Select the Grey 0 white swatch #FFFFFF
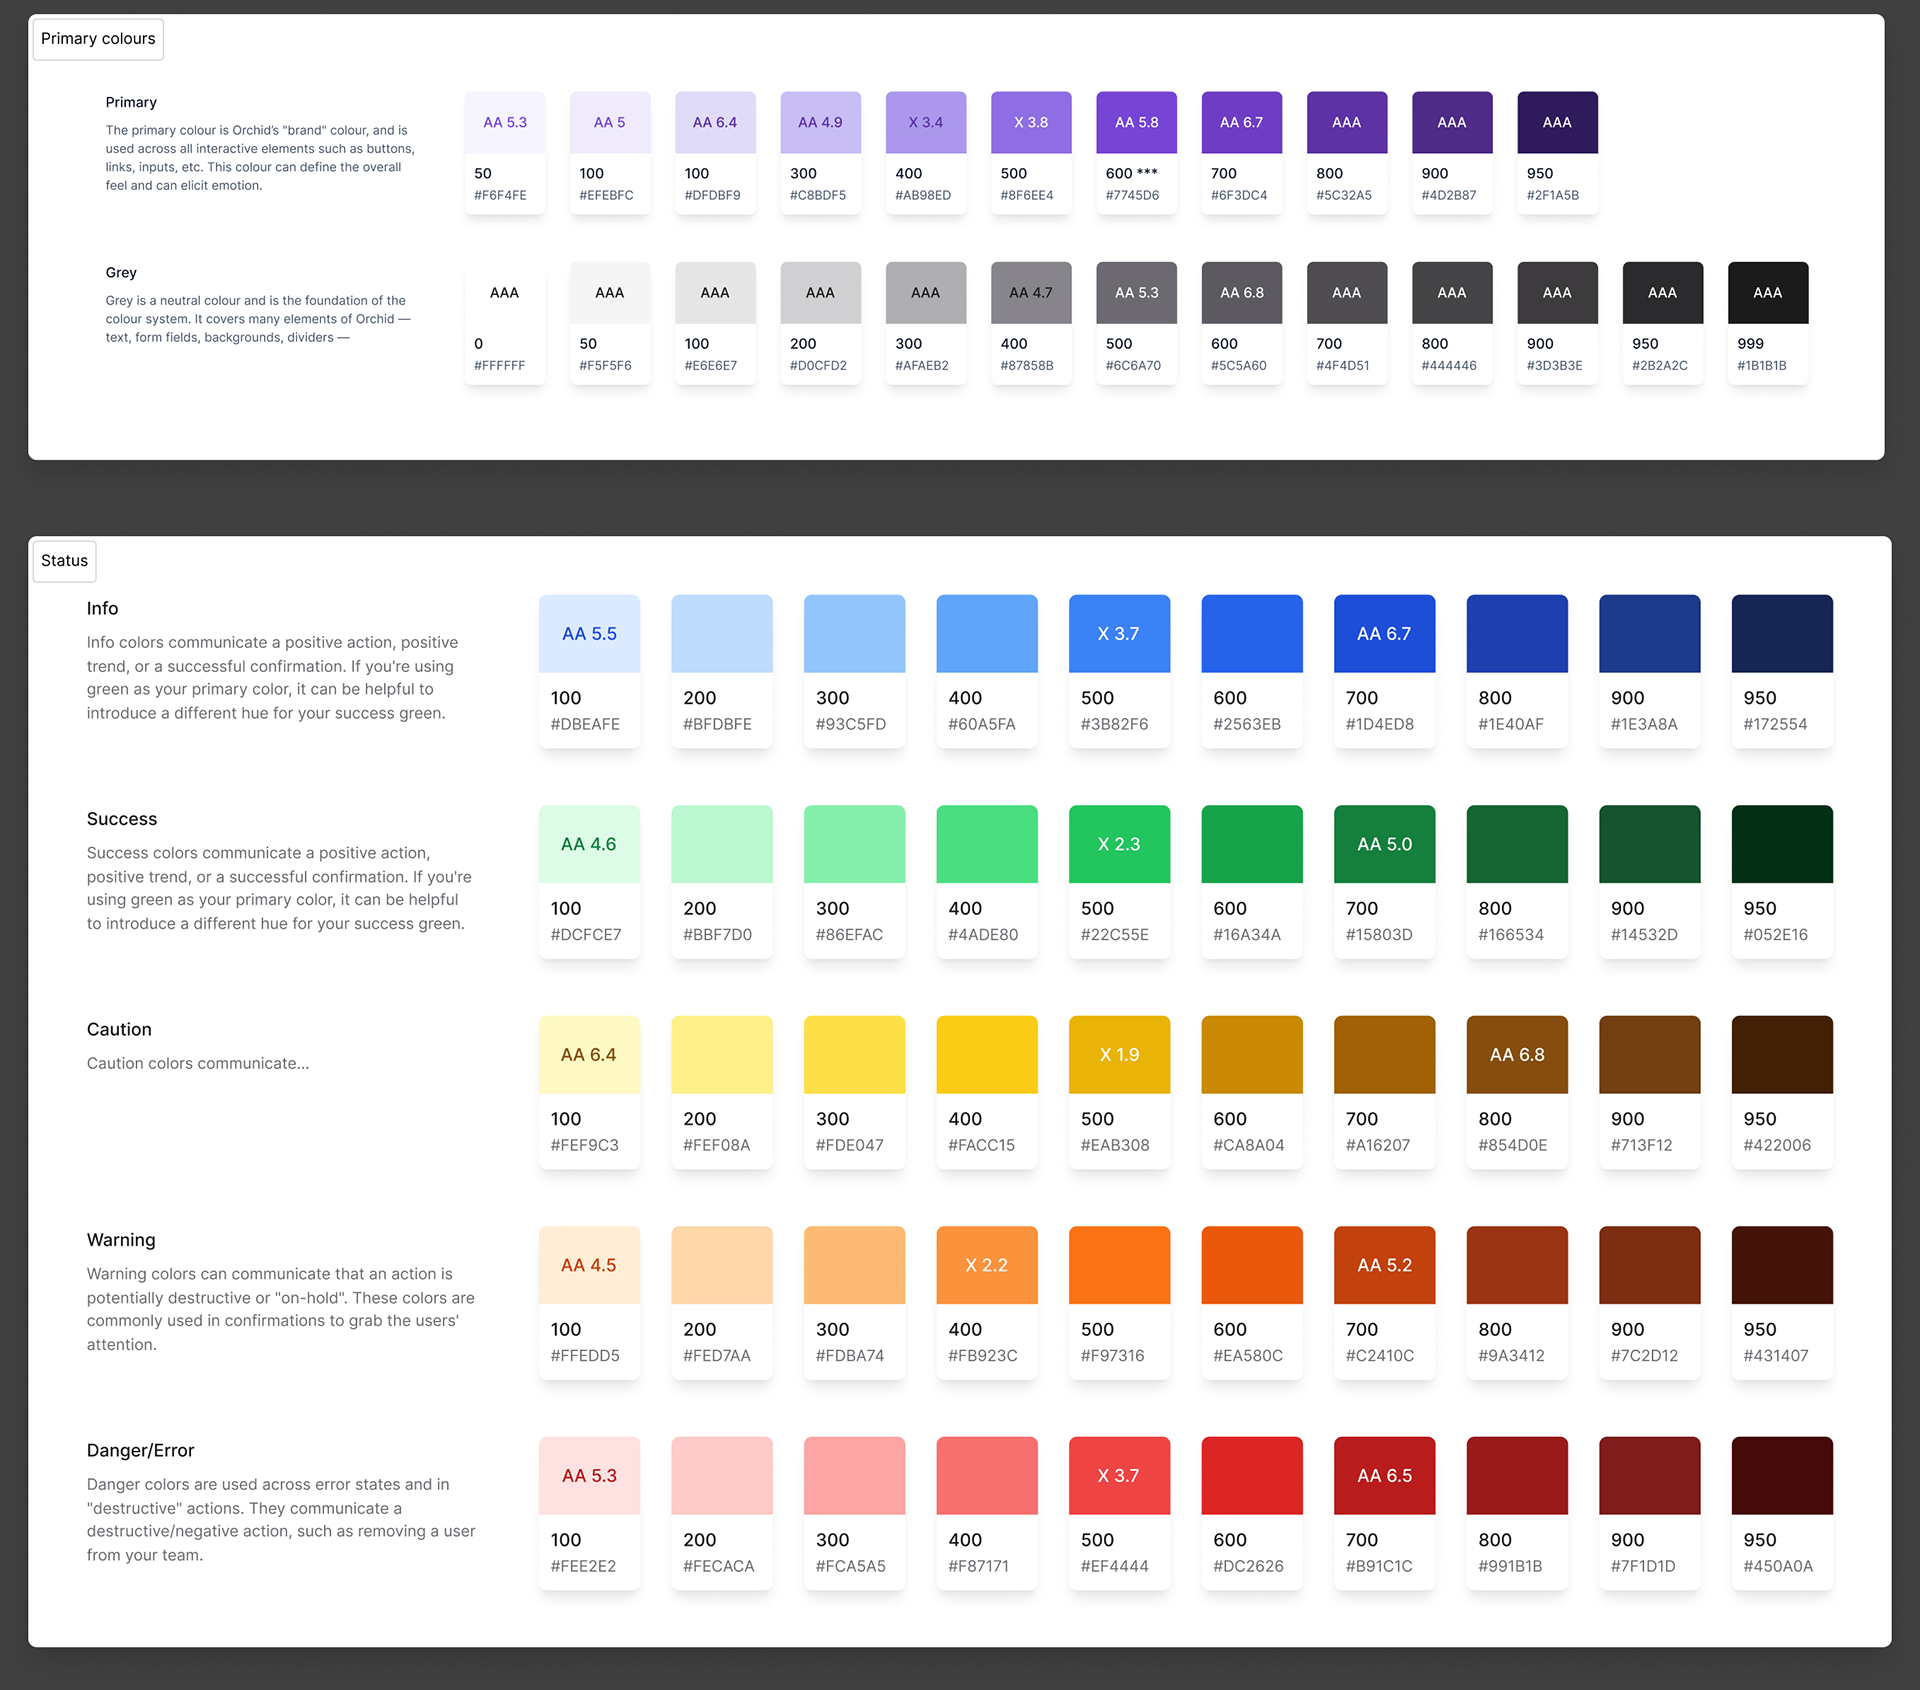 [x=504, y=293]
